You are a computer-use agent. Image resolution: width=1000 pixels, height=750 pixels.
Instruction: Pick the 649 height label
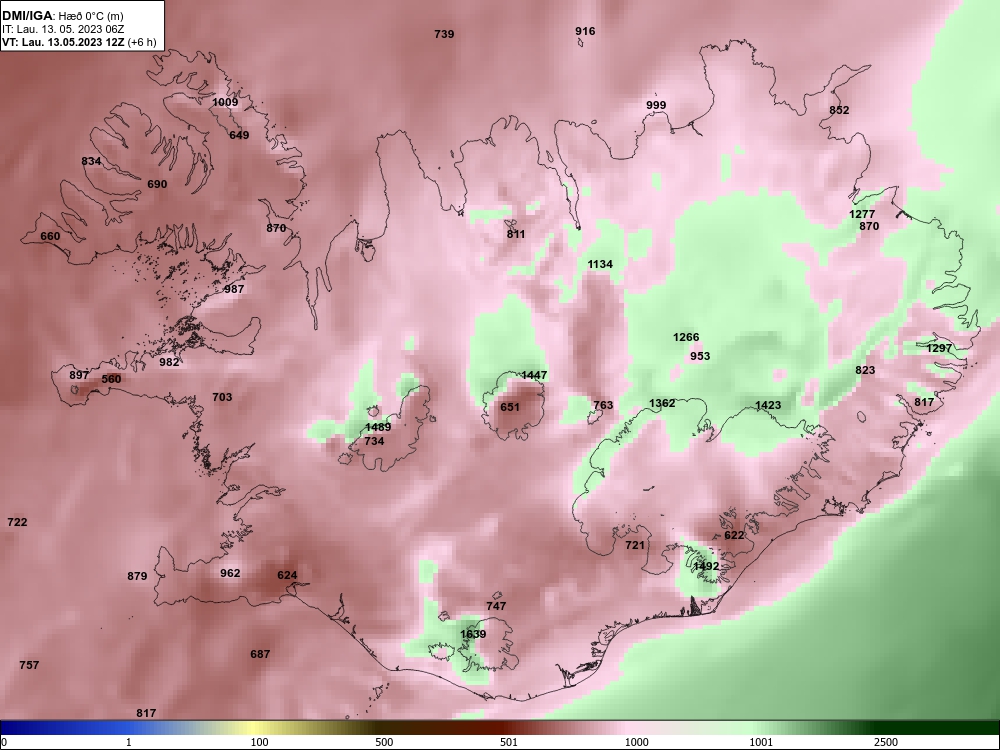click(239, 135)
